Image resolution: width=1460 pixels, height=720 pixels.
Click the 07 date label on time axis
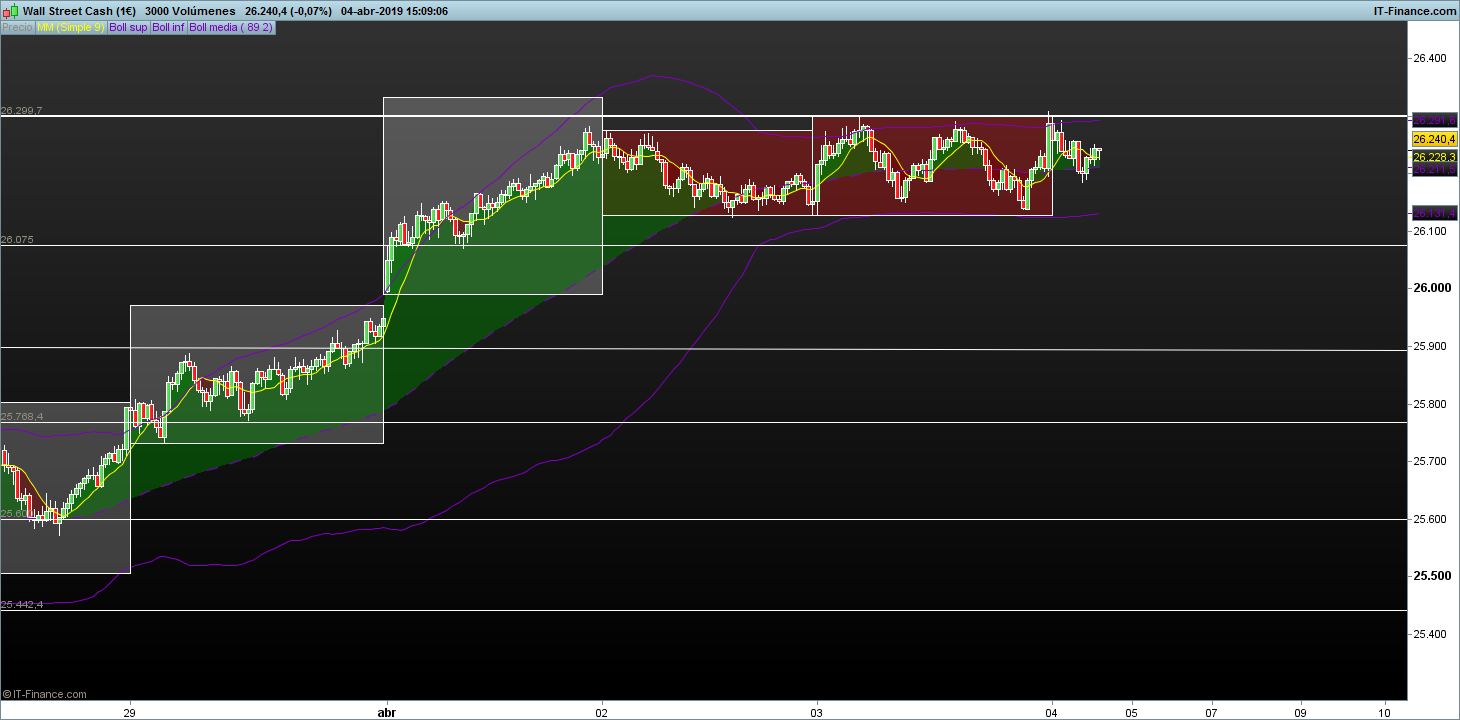1212,714
